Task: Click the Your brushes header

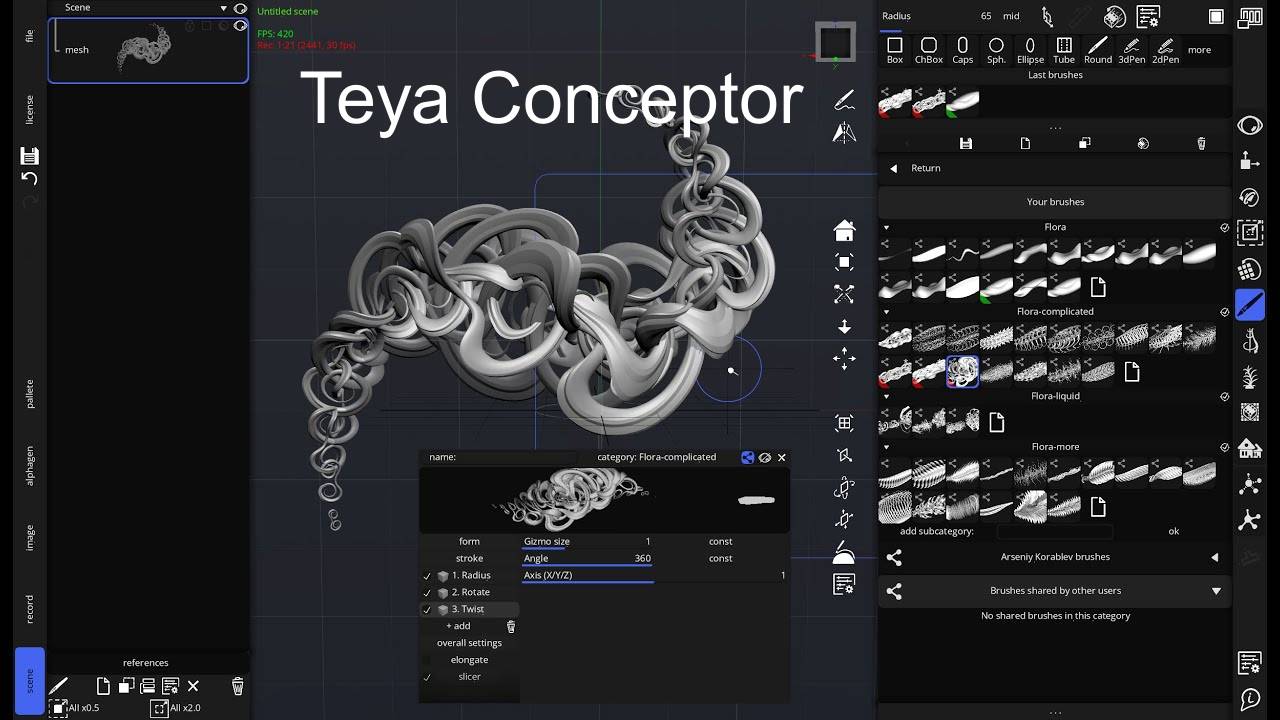Action: point(1055,202)
